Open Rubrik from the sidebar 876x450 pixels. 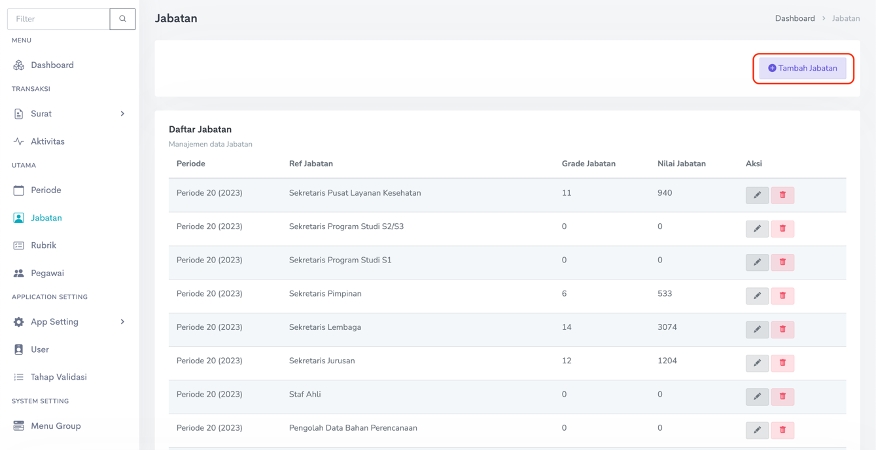[43, 245]
